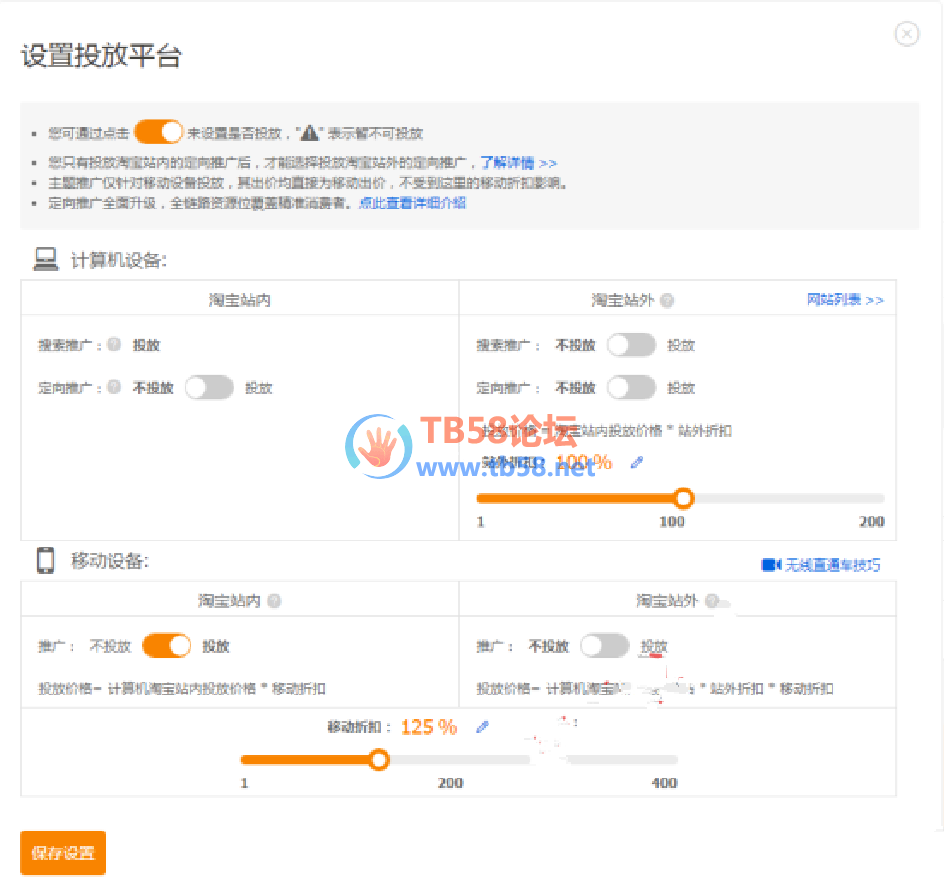Open 网站列表 >> link
This screenshot has width=944, height=893.
pos(845,300)
